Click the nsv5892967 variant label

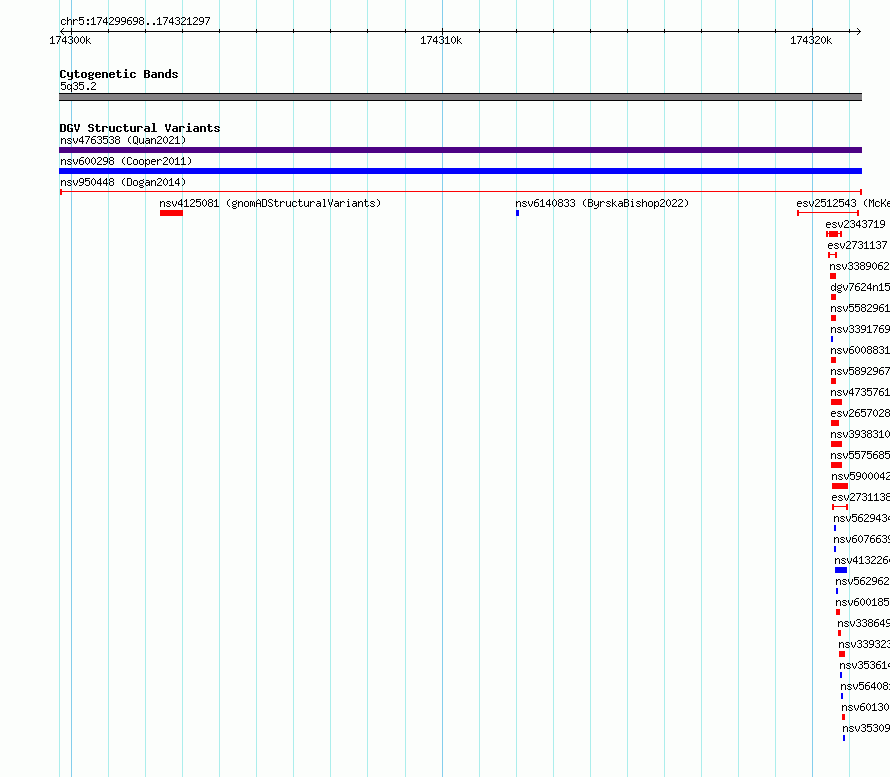tap(860, 371)
